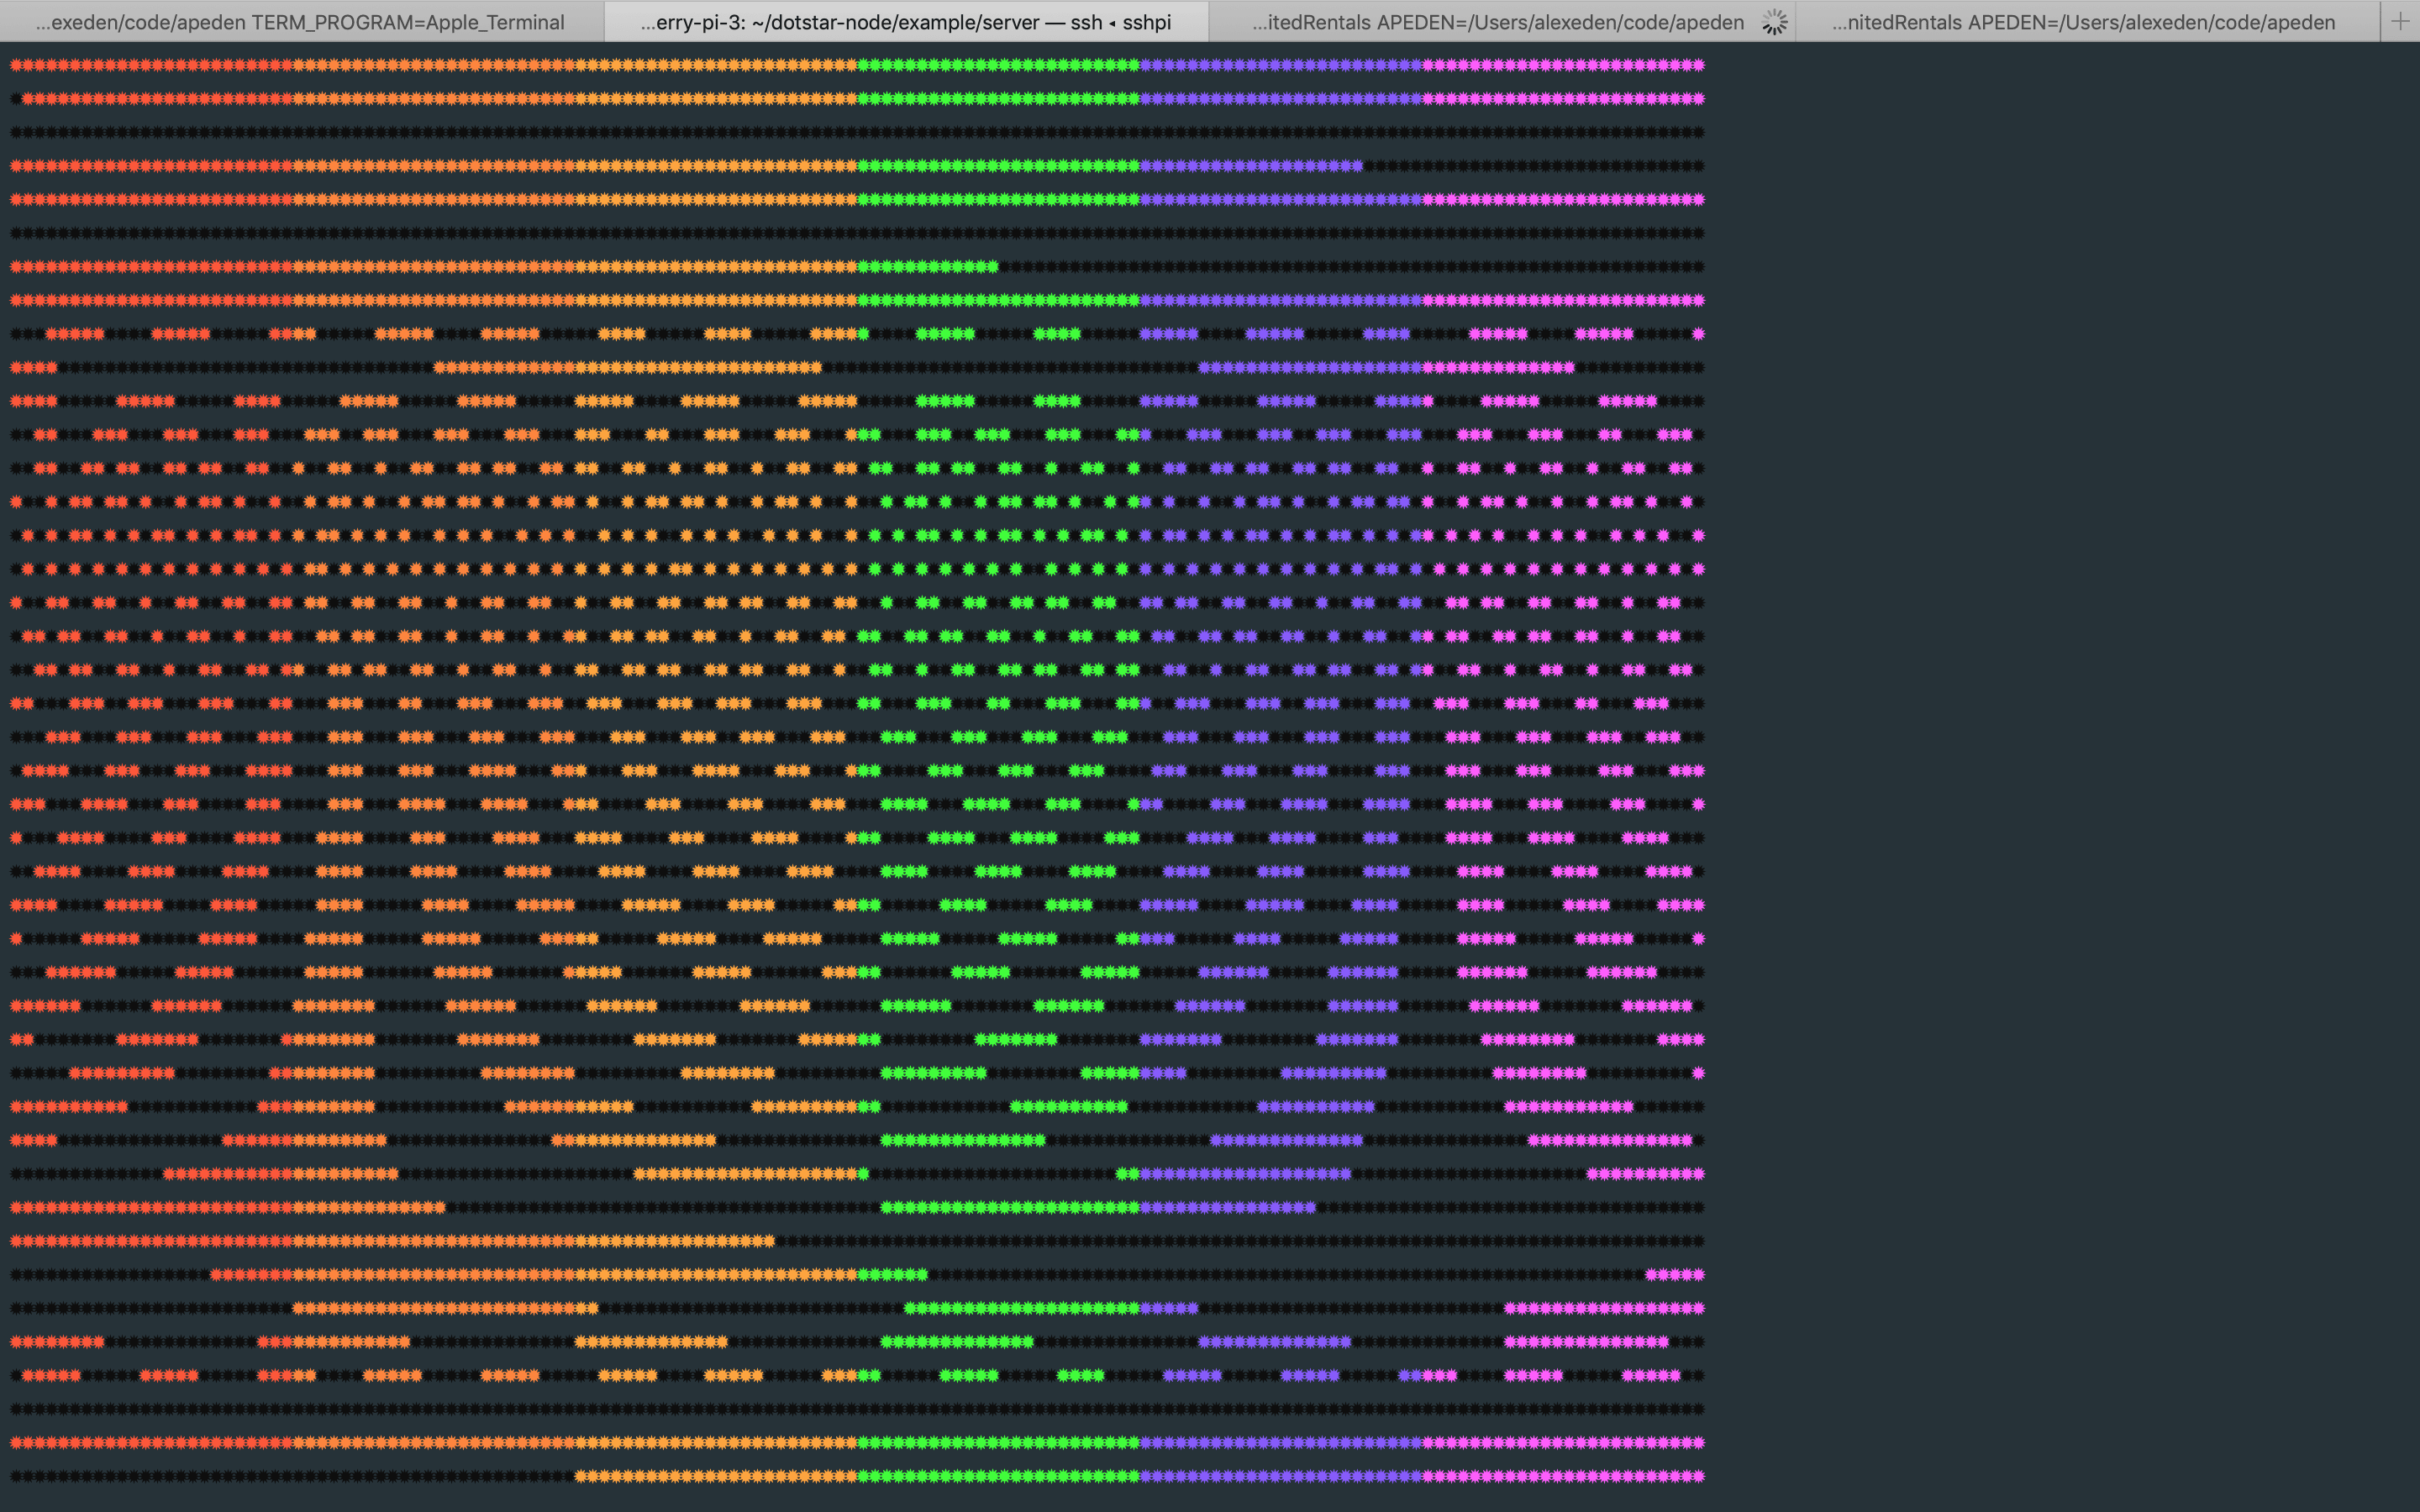The image size is (2420, 1512).
Task: Open the nitedRentals APEDEN last tab
Action: (2088, 21)
